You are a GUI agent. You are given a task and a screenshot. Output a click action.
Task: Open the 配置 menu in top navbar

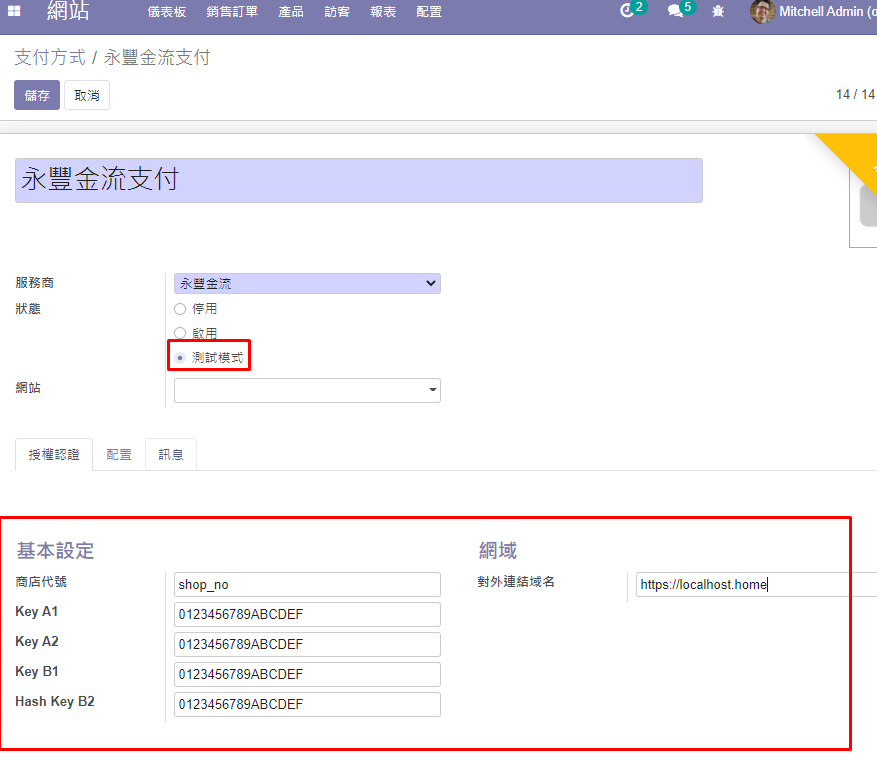pyautogui.click(x=429, y=12)
